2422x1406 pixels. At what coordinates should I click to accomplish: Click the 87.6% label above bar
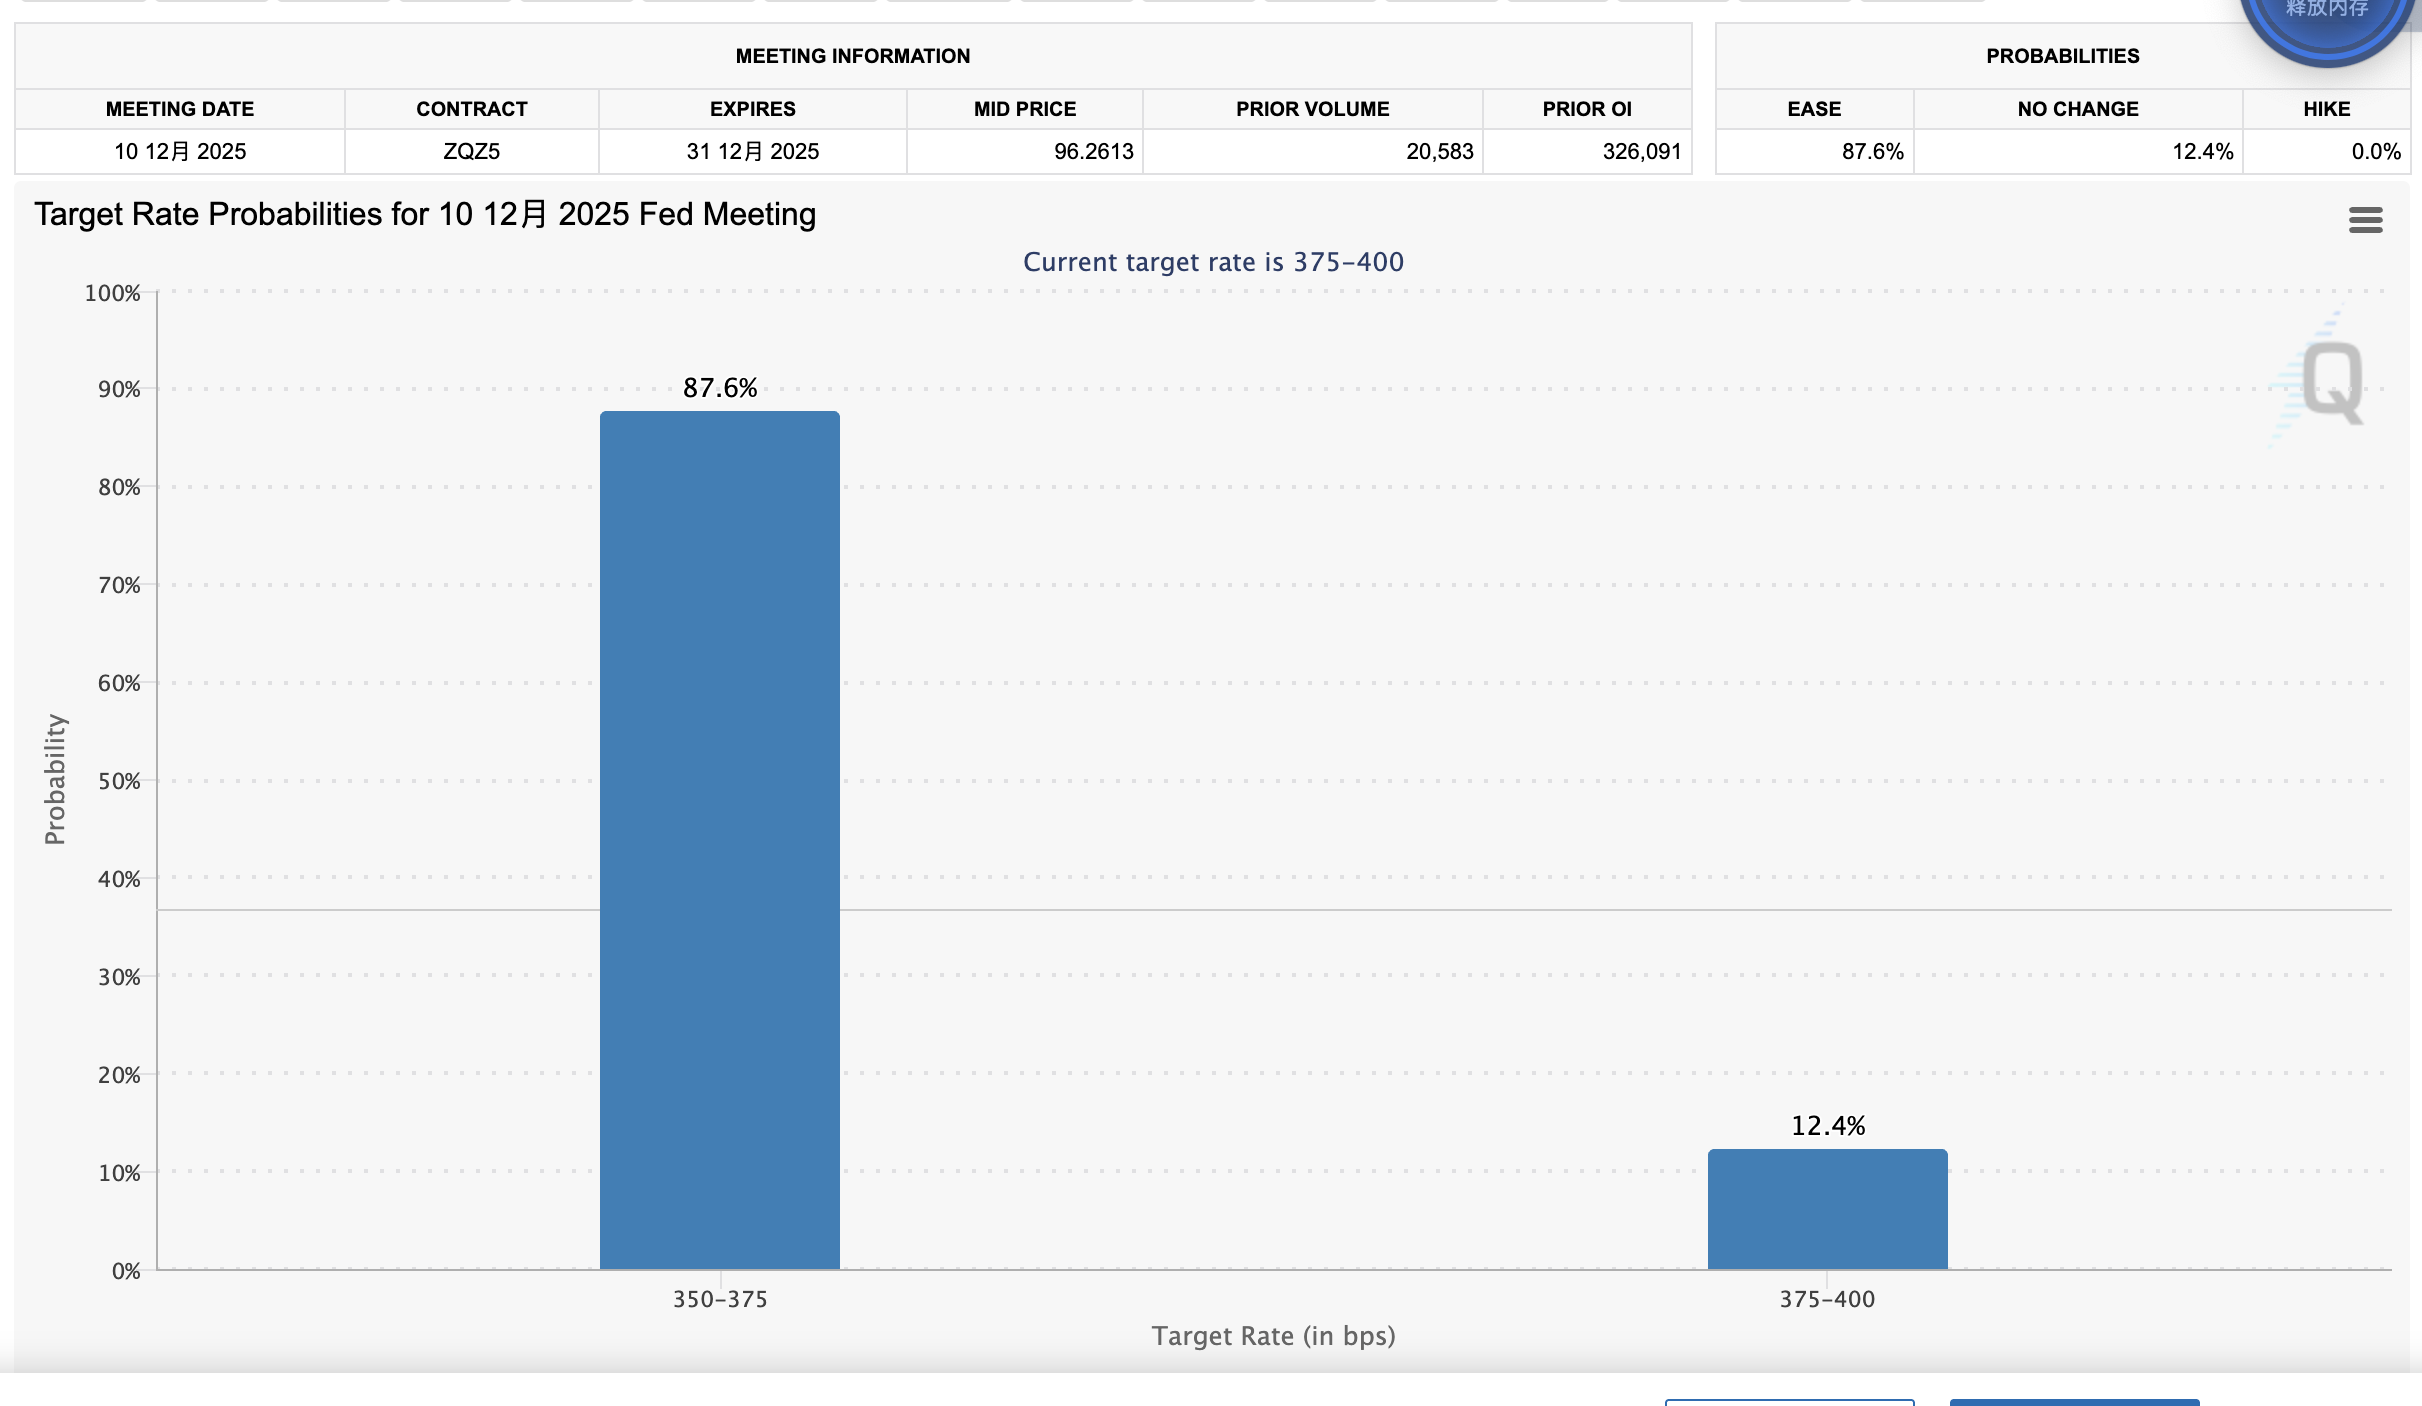click(x=719, y=388)
